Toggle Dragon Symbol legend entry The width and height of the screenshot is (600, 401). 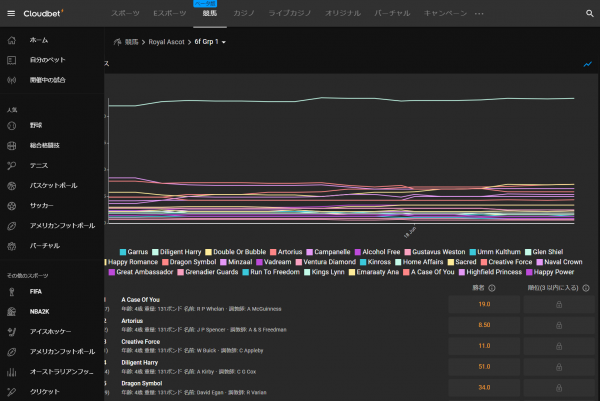pos(189,262)
